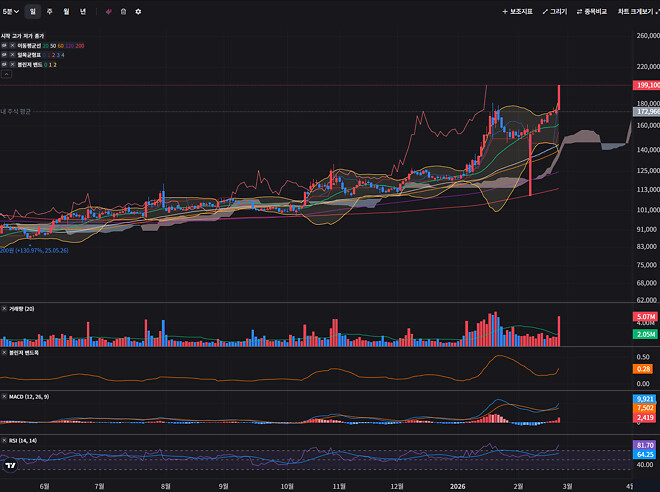Click the 2,419 MACD histogram label
The height and width of the screenshot is (492, 660).
pyautogui.click(x=644, y=418)
